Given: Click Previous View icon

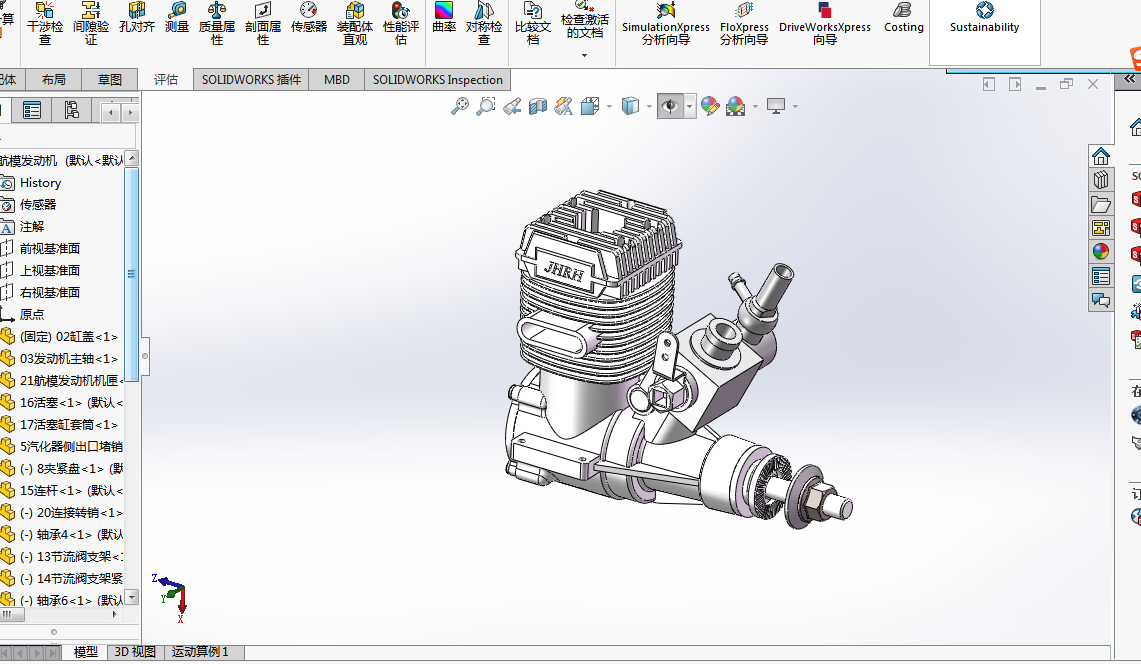Looking at the screenshot, I should pos(512,106).
